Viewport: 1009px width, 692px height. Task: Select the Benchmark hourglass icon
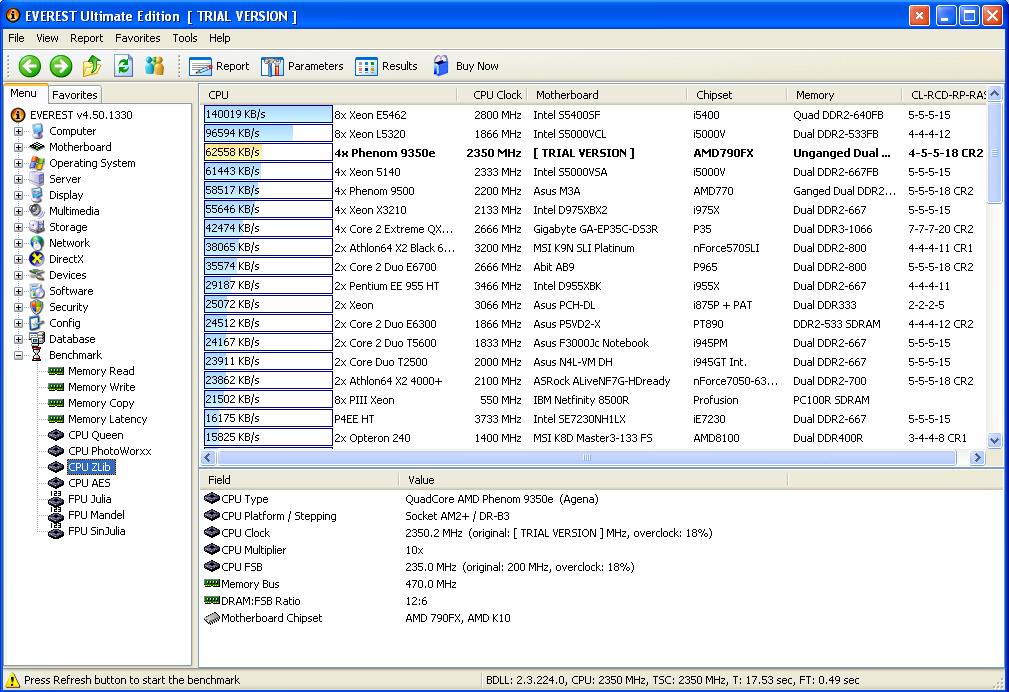(37, 355)
